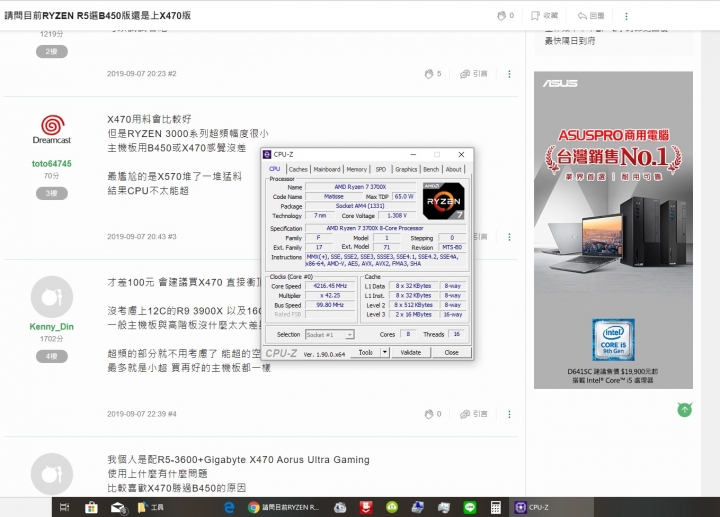Open LINE from the taskbar
The image size is (720, 517).
click(469, 507)
